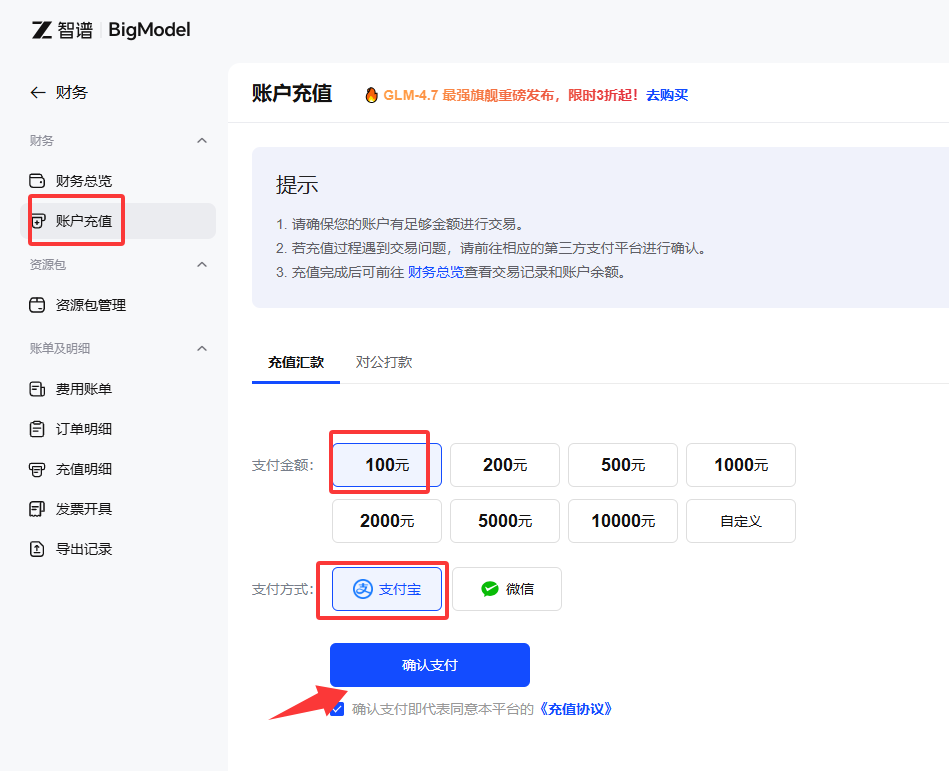The width and height of the screenshot is (949, 771).
Task: Collapse the 账单及明细 sidebar section
Action: [202, 348]
